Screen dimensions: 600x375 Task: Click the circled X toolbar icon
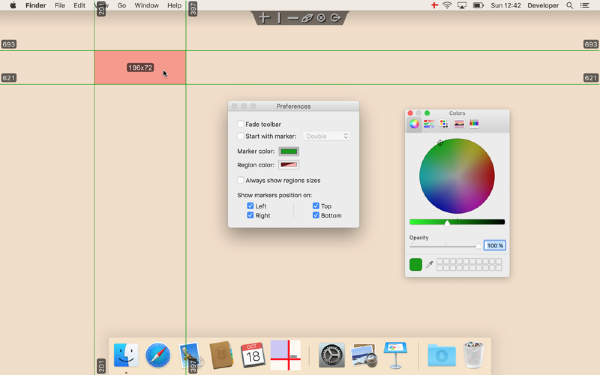coord(321,18)
